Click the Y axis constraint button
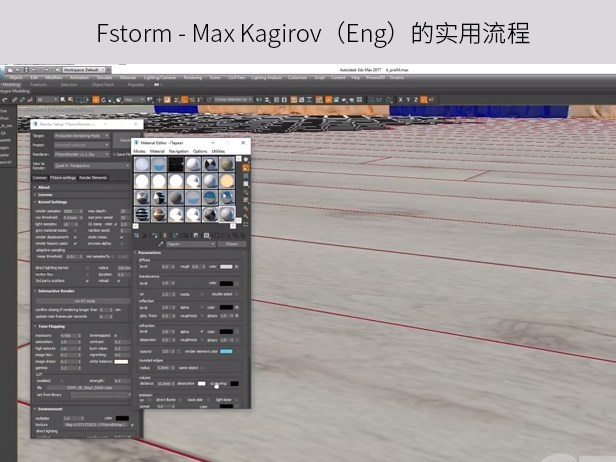The width and height of the screenshot is (616, 462). [x=410, y=100]
